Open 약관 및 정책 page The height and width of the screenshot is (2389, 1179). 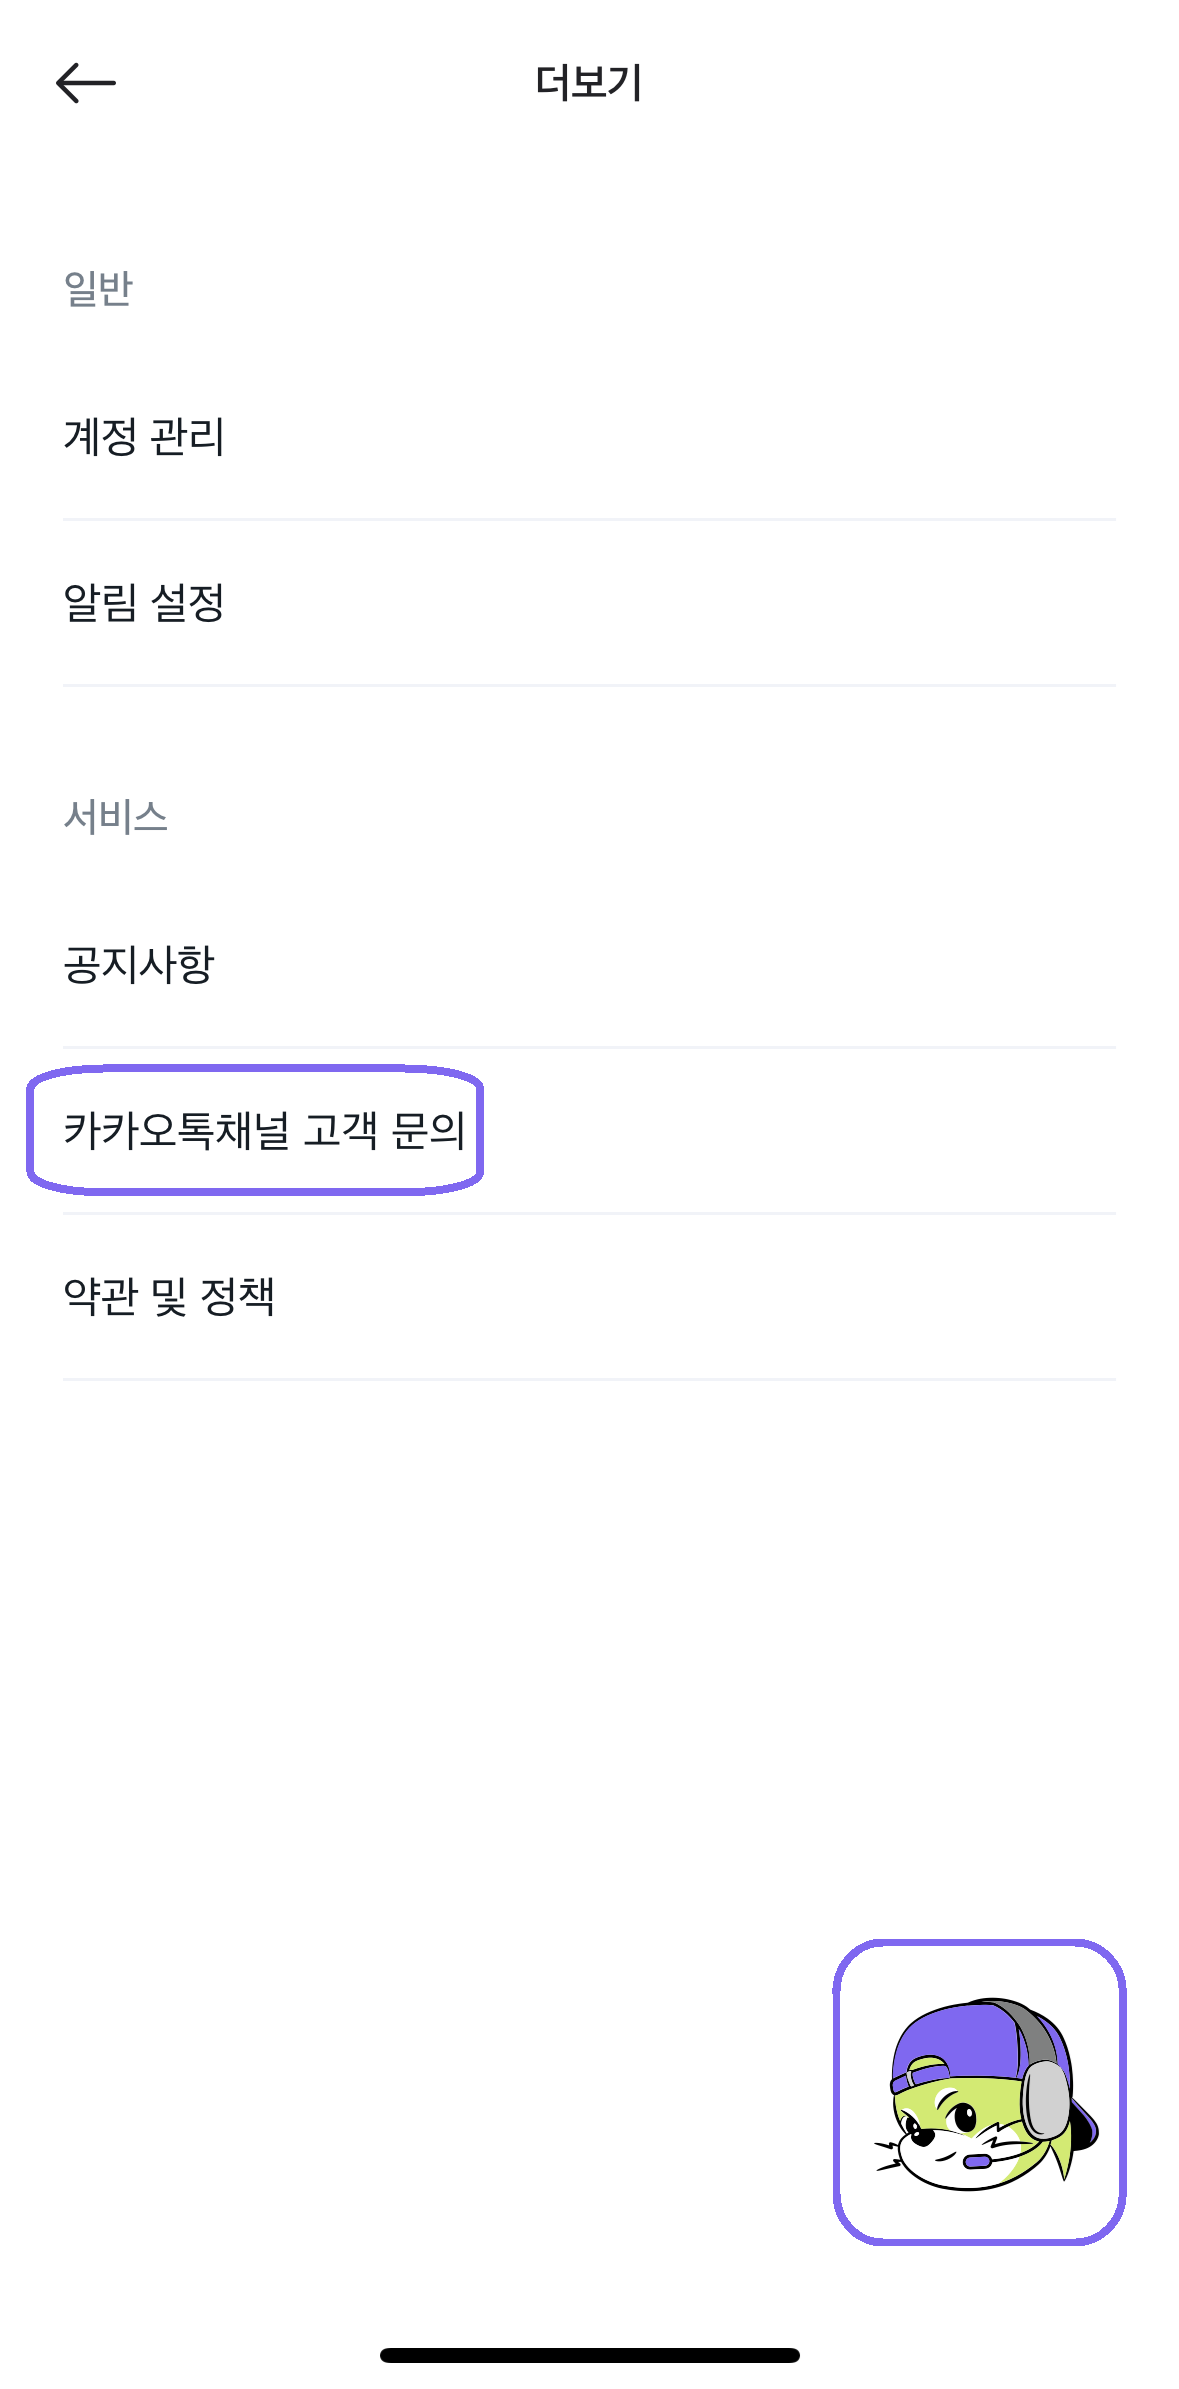coord(589,1297)
